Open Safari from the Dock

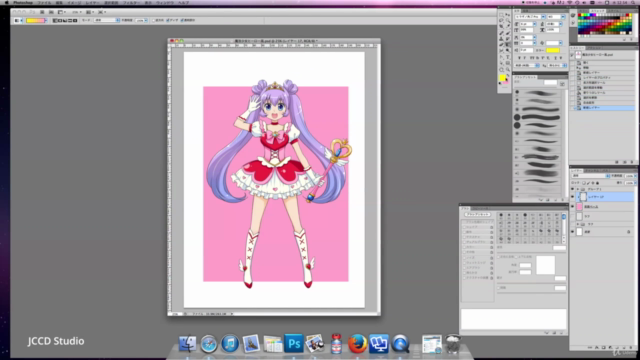click(209, 343)
